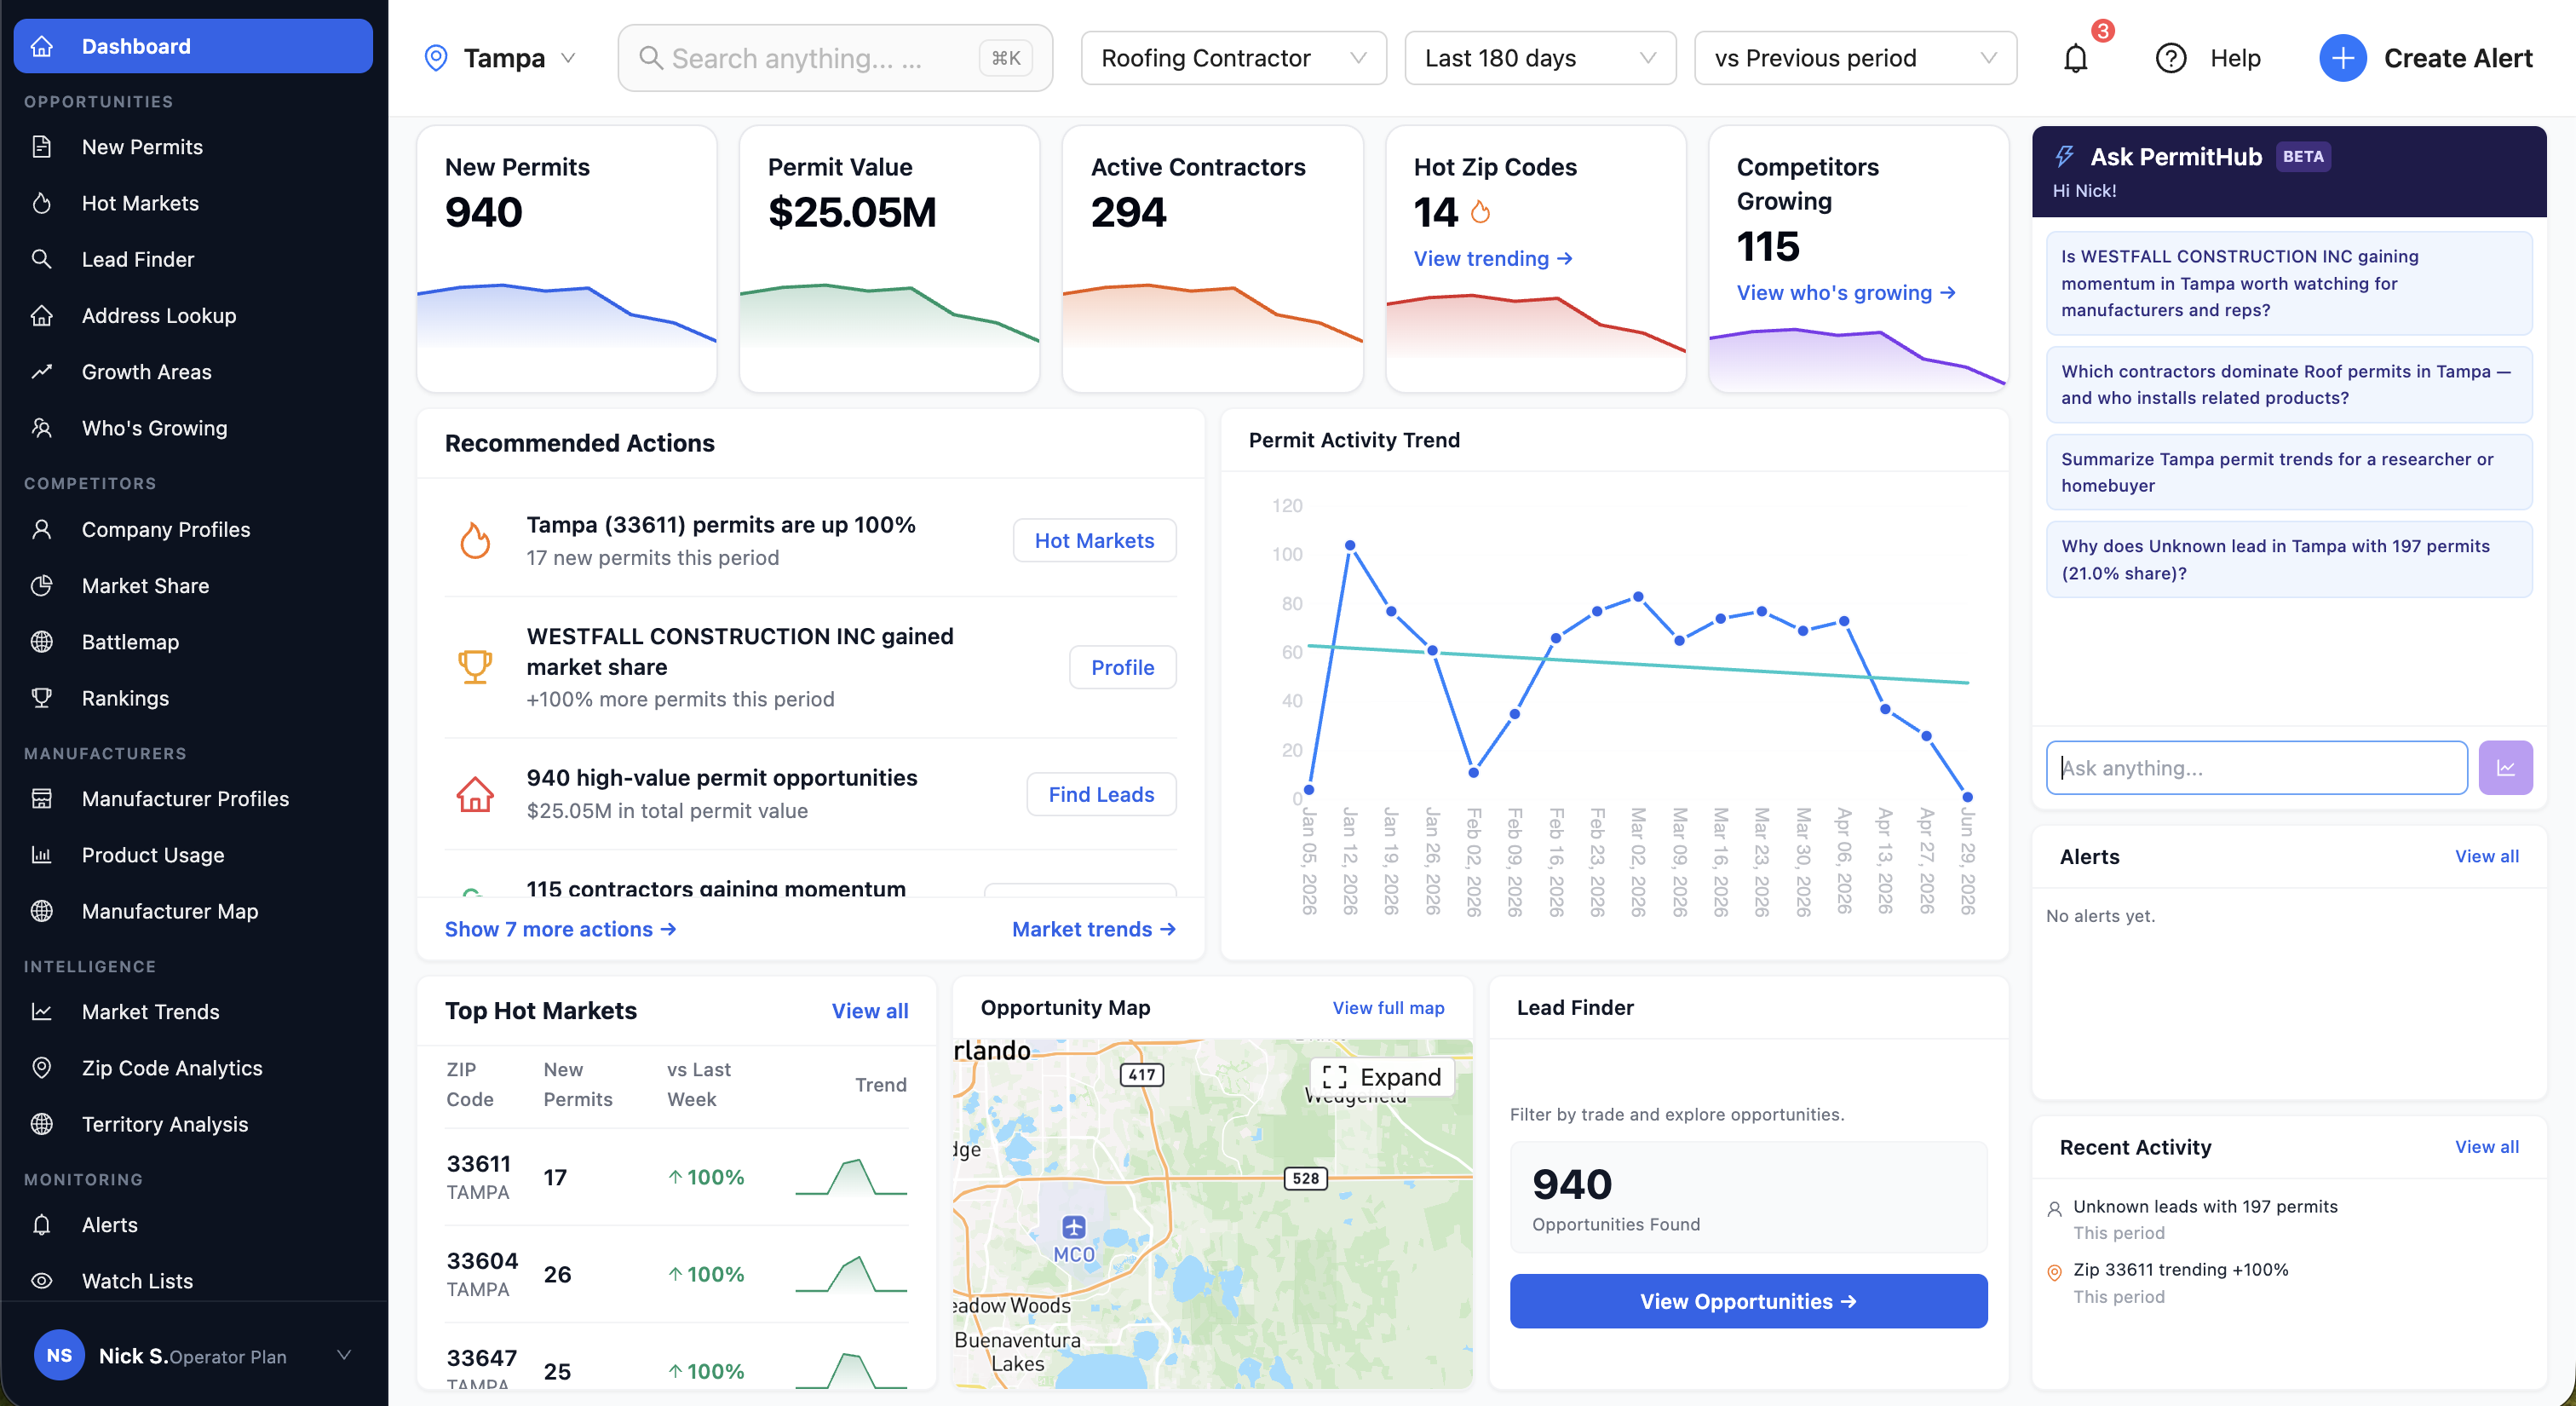The image size is (2576, 1406).
Task: Open the Last 180 days dropdown
Action: [x=1540, y=58]
